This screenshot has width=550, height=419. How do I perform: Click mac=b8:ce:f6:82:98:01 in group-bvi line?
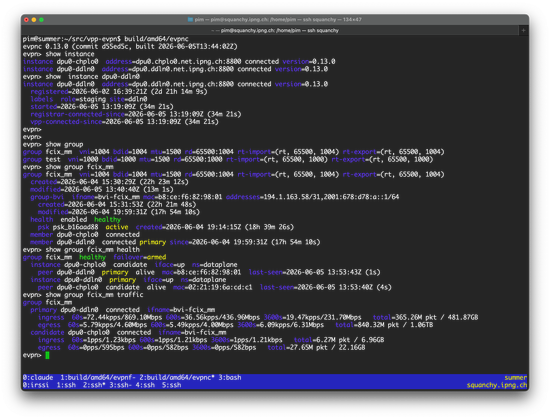183,197
